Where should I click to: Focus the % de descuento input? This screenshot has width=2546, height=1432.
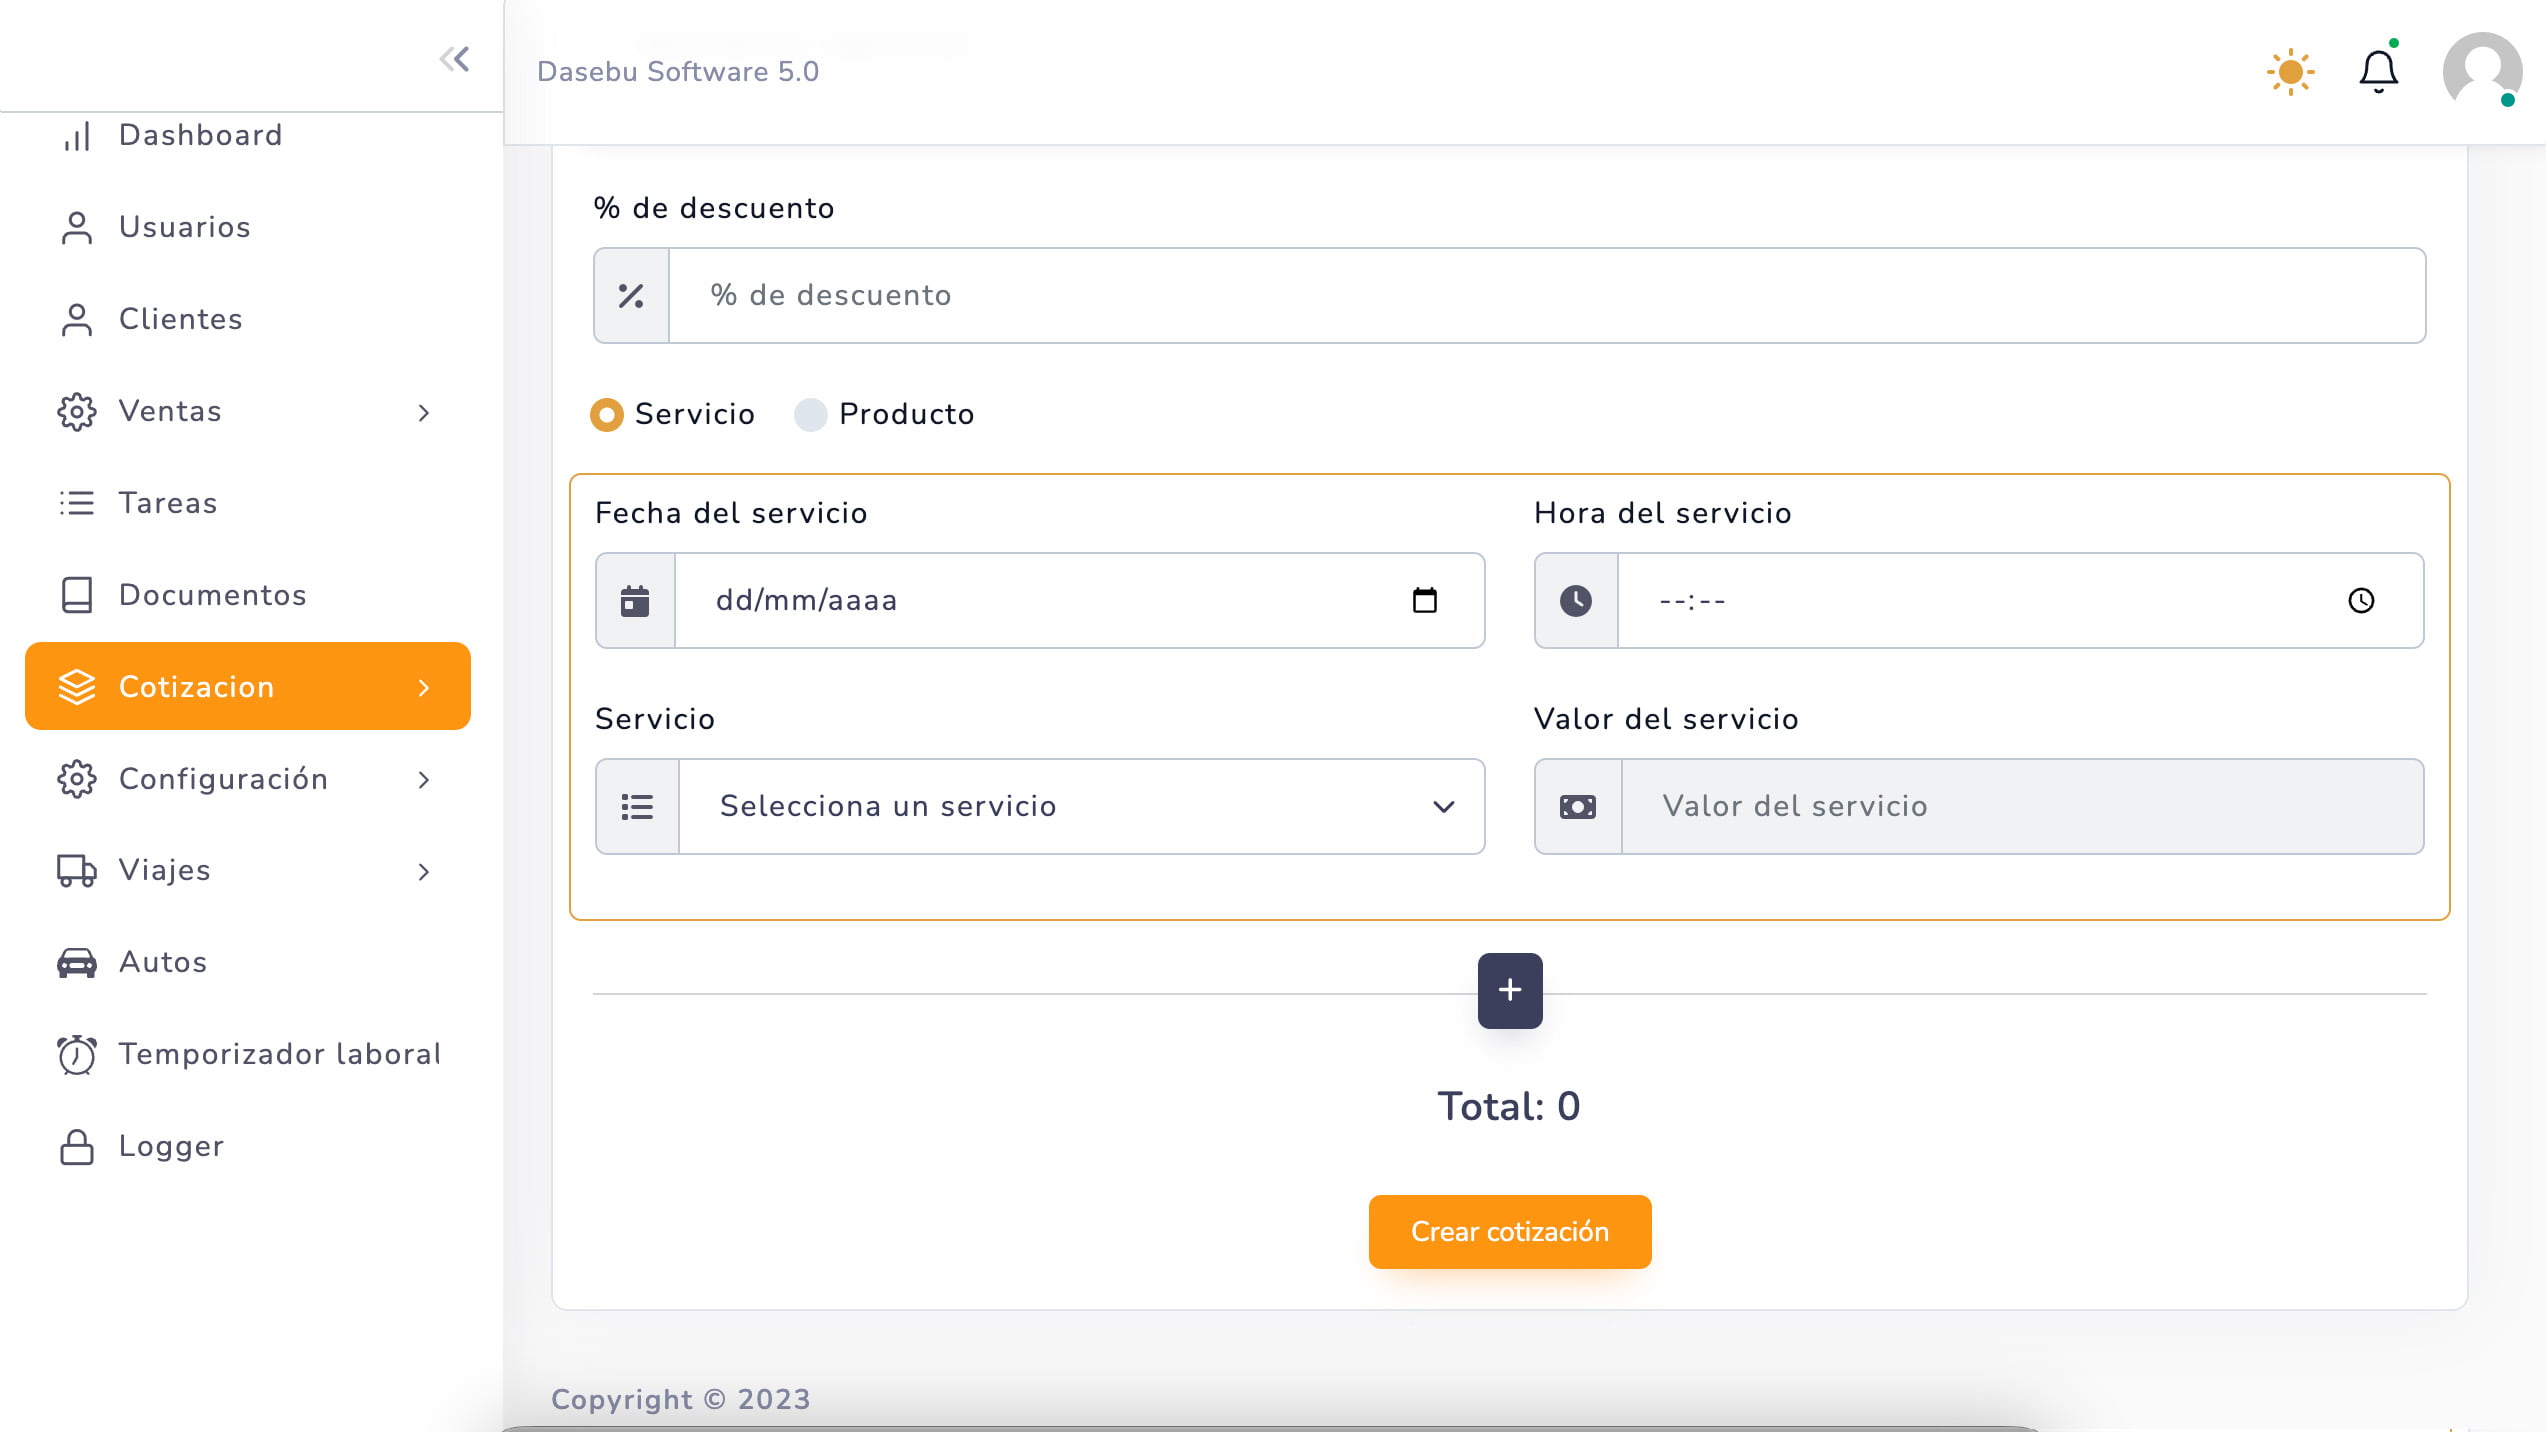[1547, 296]
